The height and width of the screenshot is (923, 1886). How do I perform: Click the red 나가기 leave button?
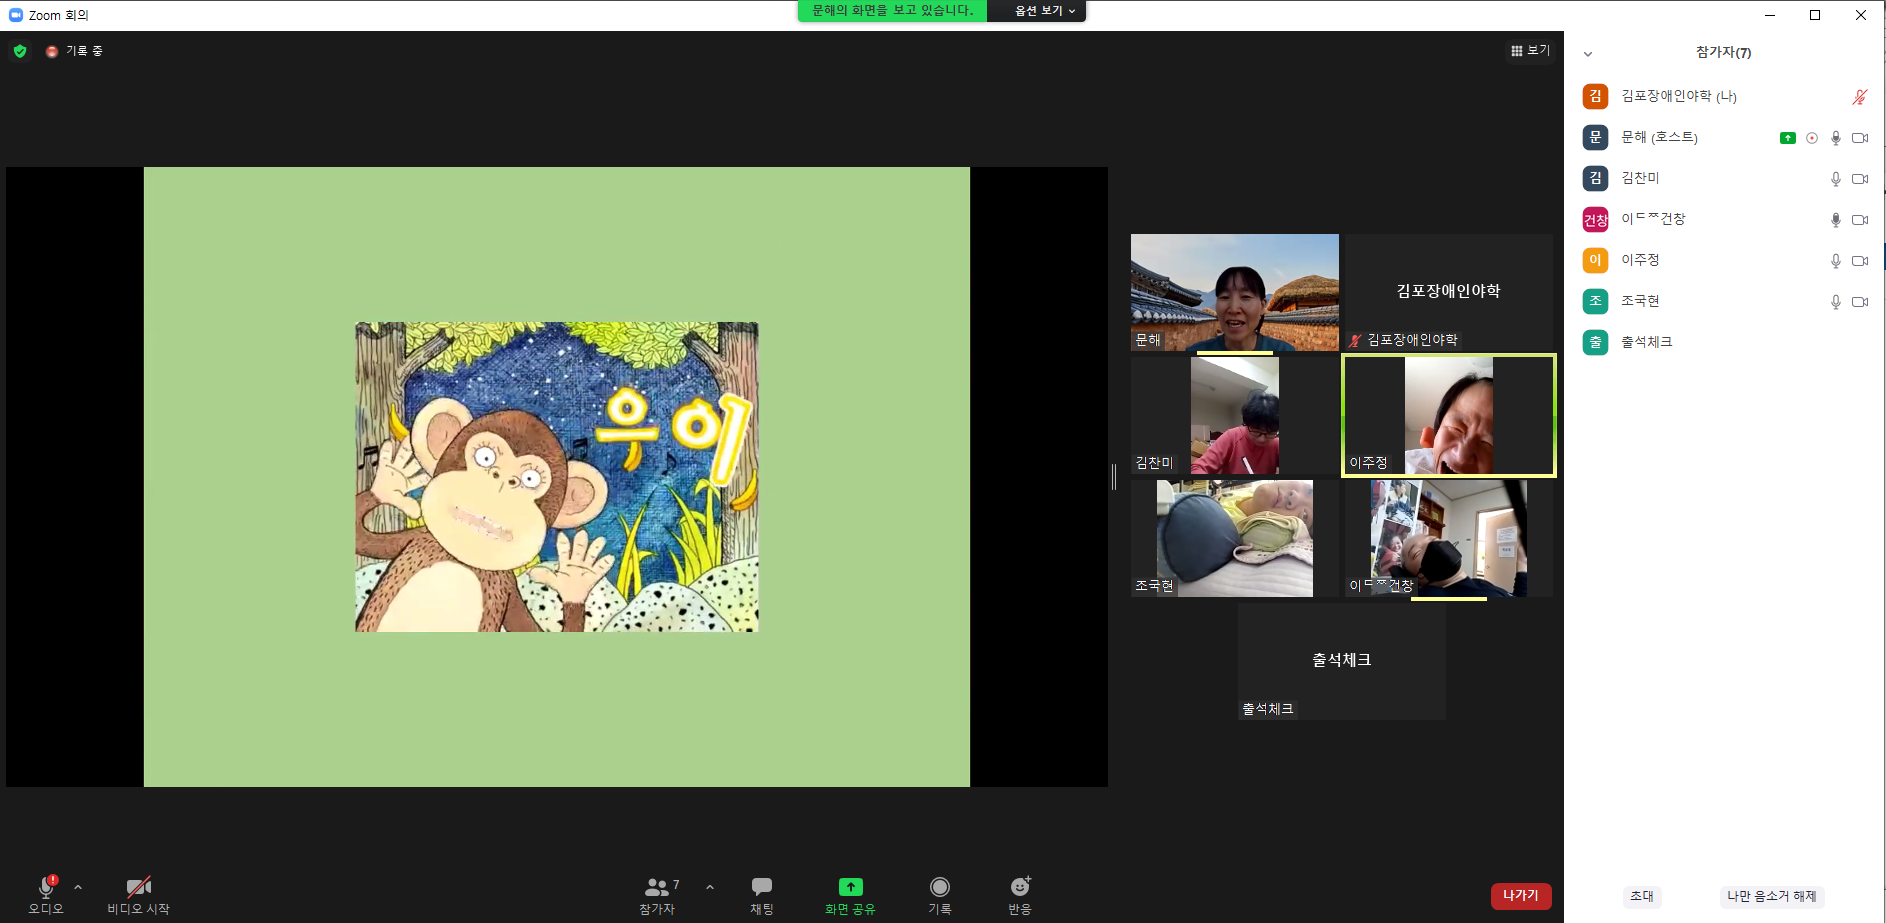coord(1521,895)
